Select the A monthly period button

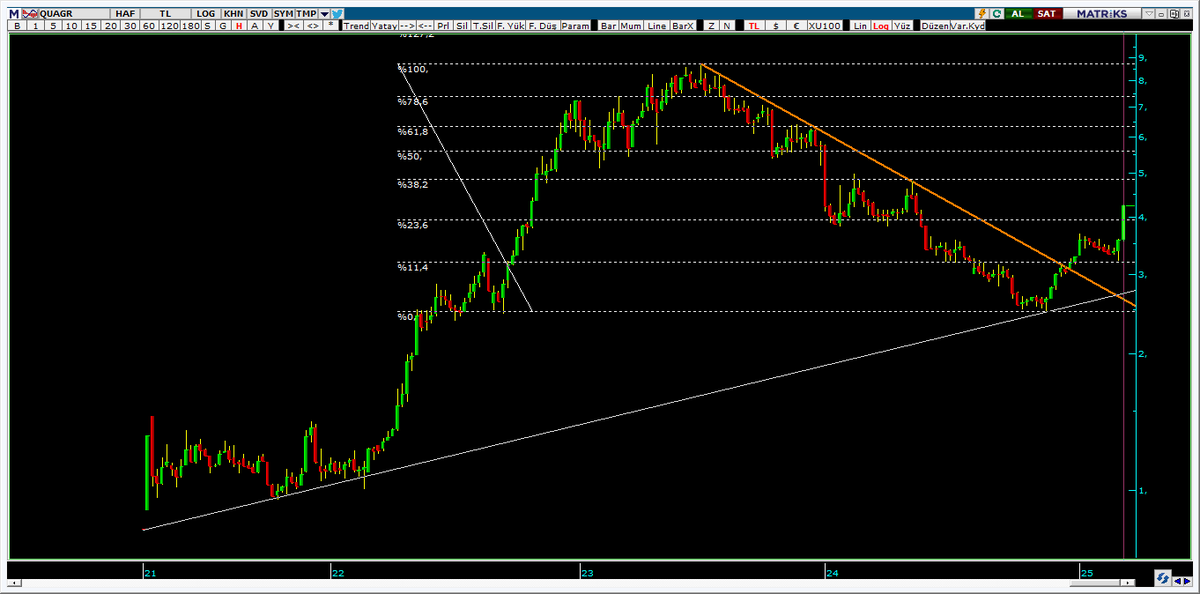(255, 26)
